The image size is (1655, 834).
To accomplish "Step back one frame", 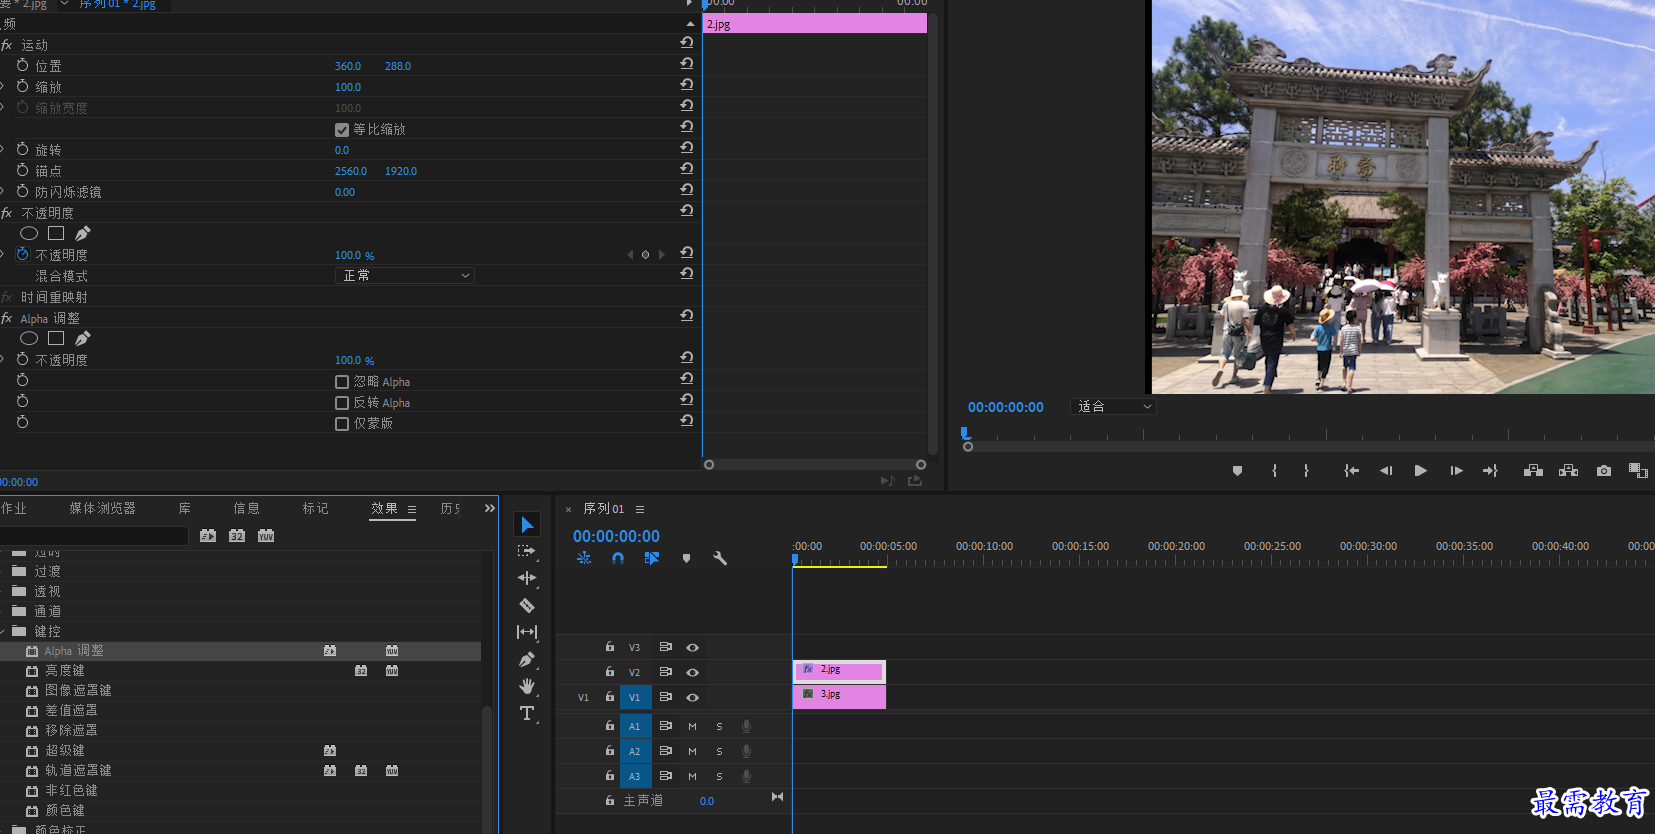I will click(1386, 471).
